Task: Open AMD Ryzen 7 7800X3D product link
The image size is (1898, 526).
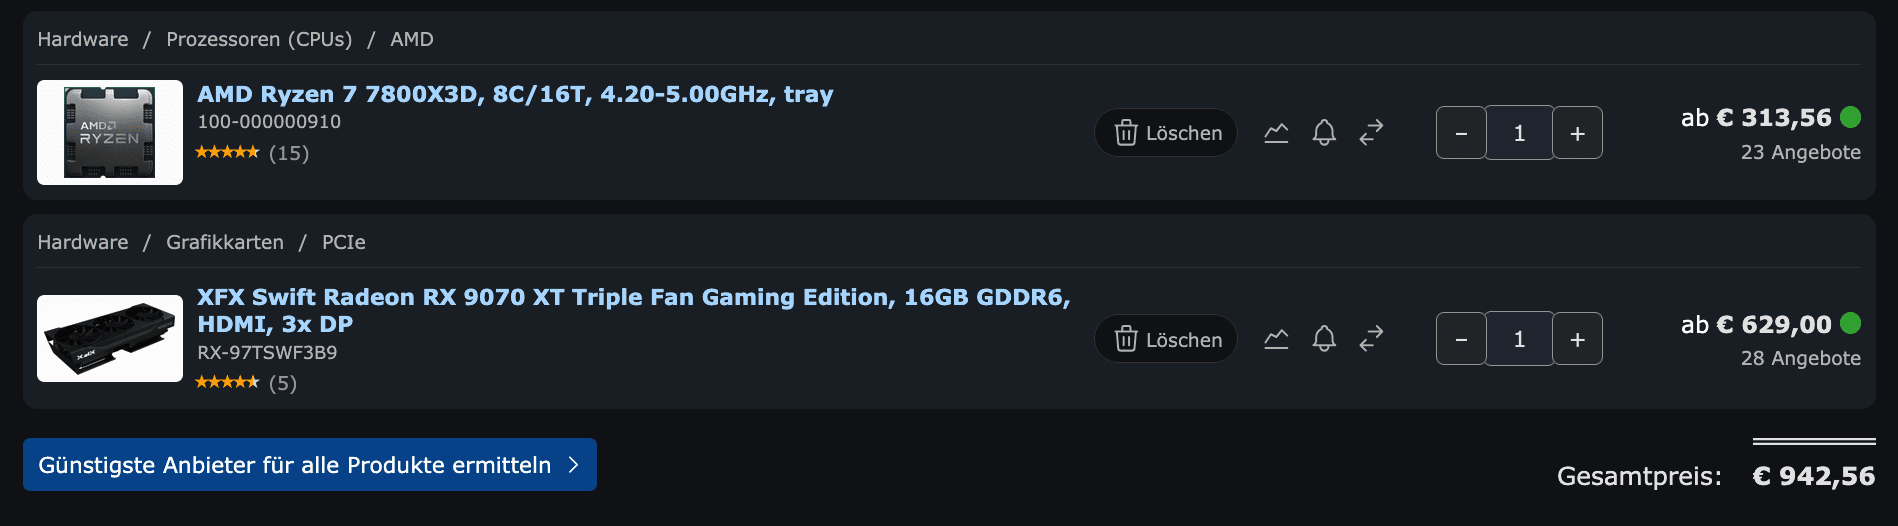Action: (515, 94)
